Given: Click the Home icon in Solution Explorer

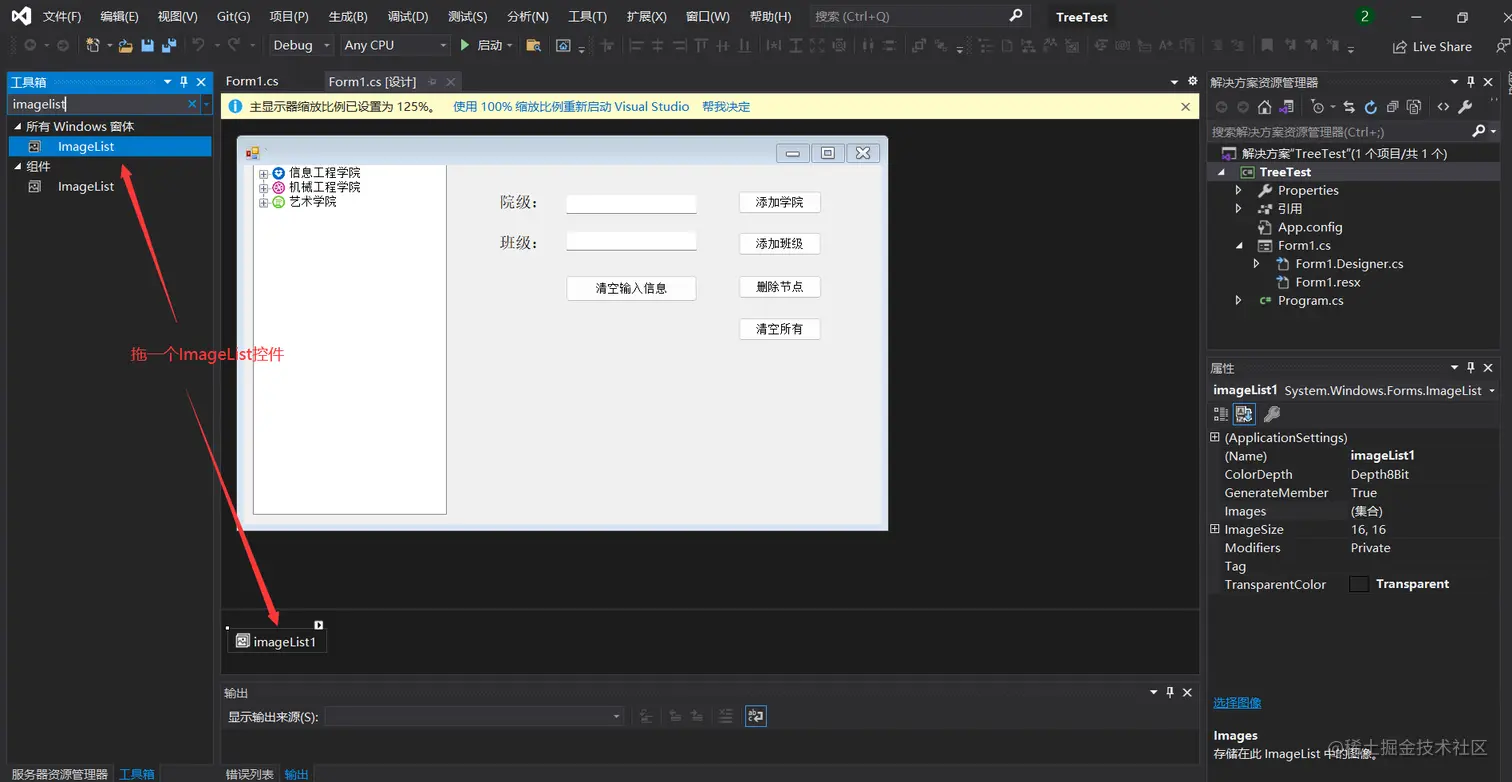Looking at the screenshot, I should pos(1265,107).
